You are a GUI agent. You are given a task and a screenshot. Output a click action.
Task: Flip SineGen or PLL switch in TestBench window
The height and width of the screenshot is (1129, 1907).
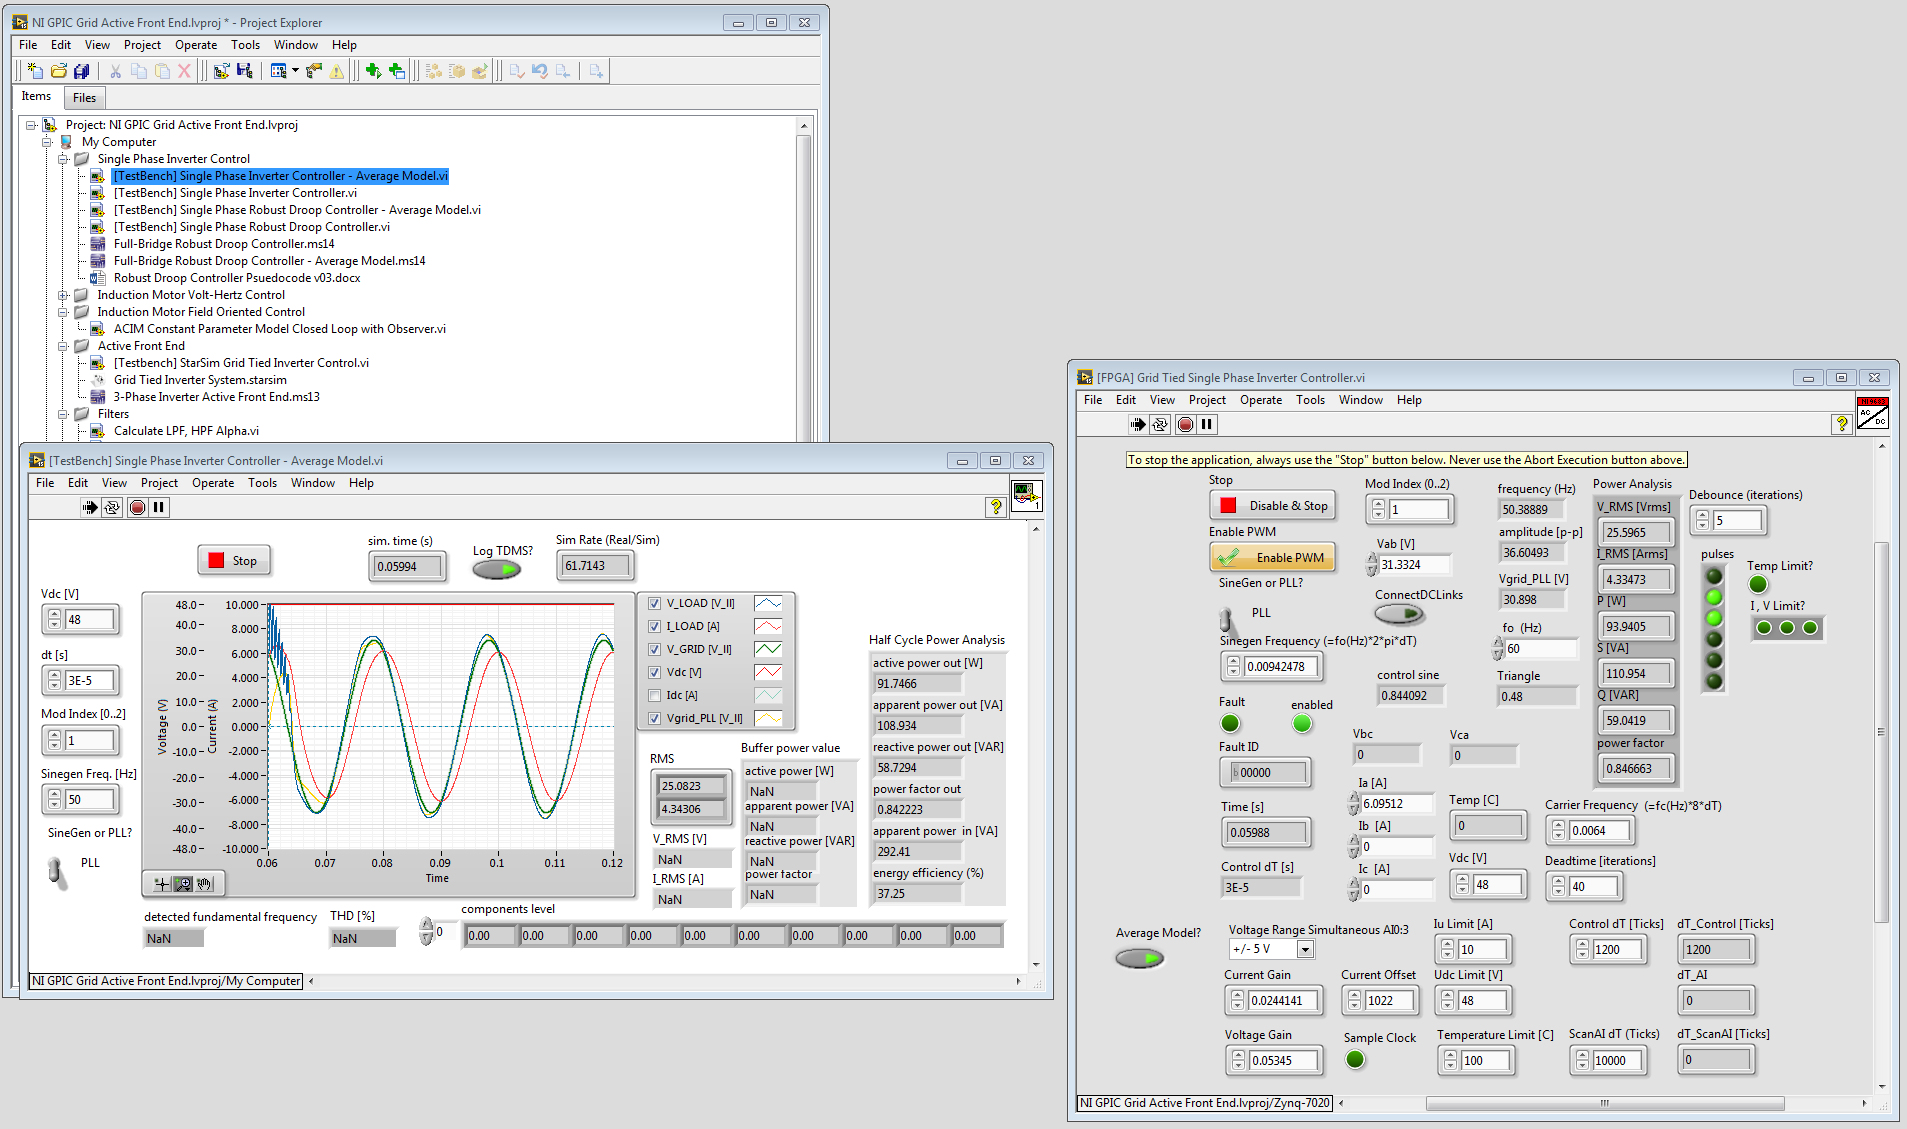pyautogui.click(x=56, y=872)
